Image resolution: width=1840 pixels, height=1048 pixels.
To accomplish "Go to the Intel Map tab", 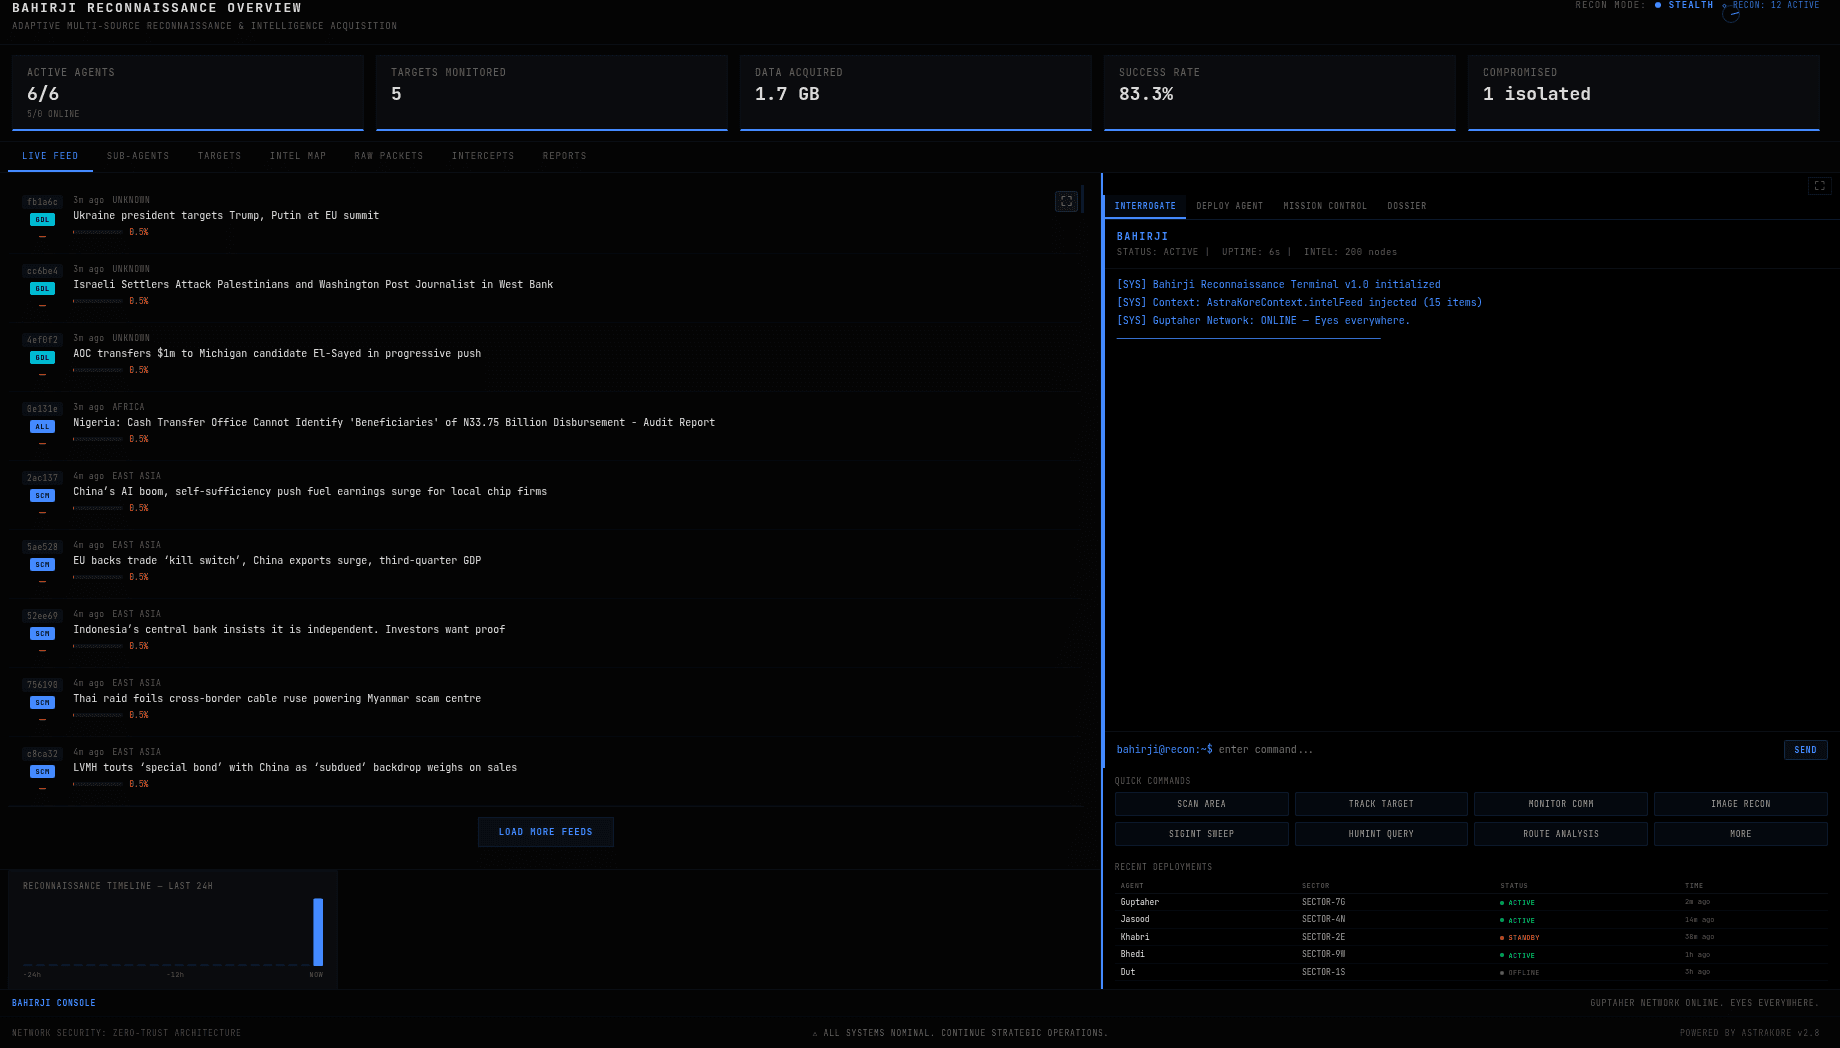I will pyautogui.click(x=298, y=156).
